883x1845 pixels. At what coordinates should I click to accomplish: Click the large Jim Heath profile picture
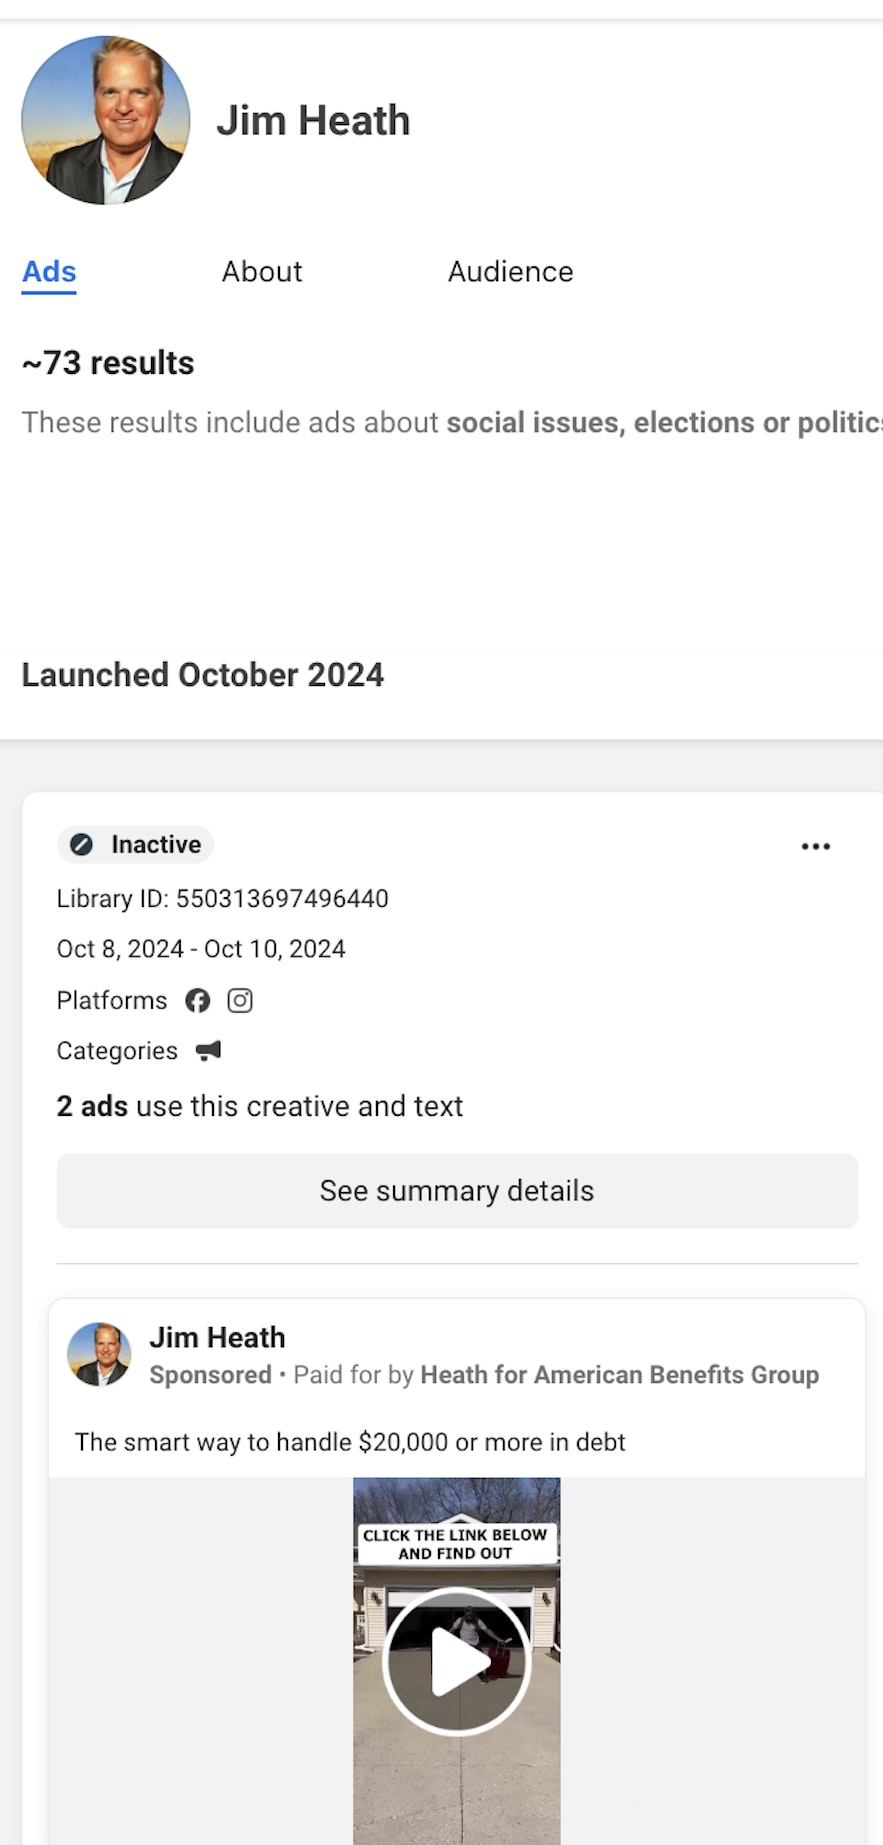tap(106, 121)
